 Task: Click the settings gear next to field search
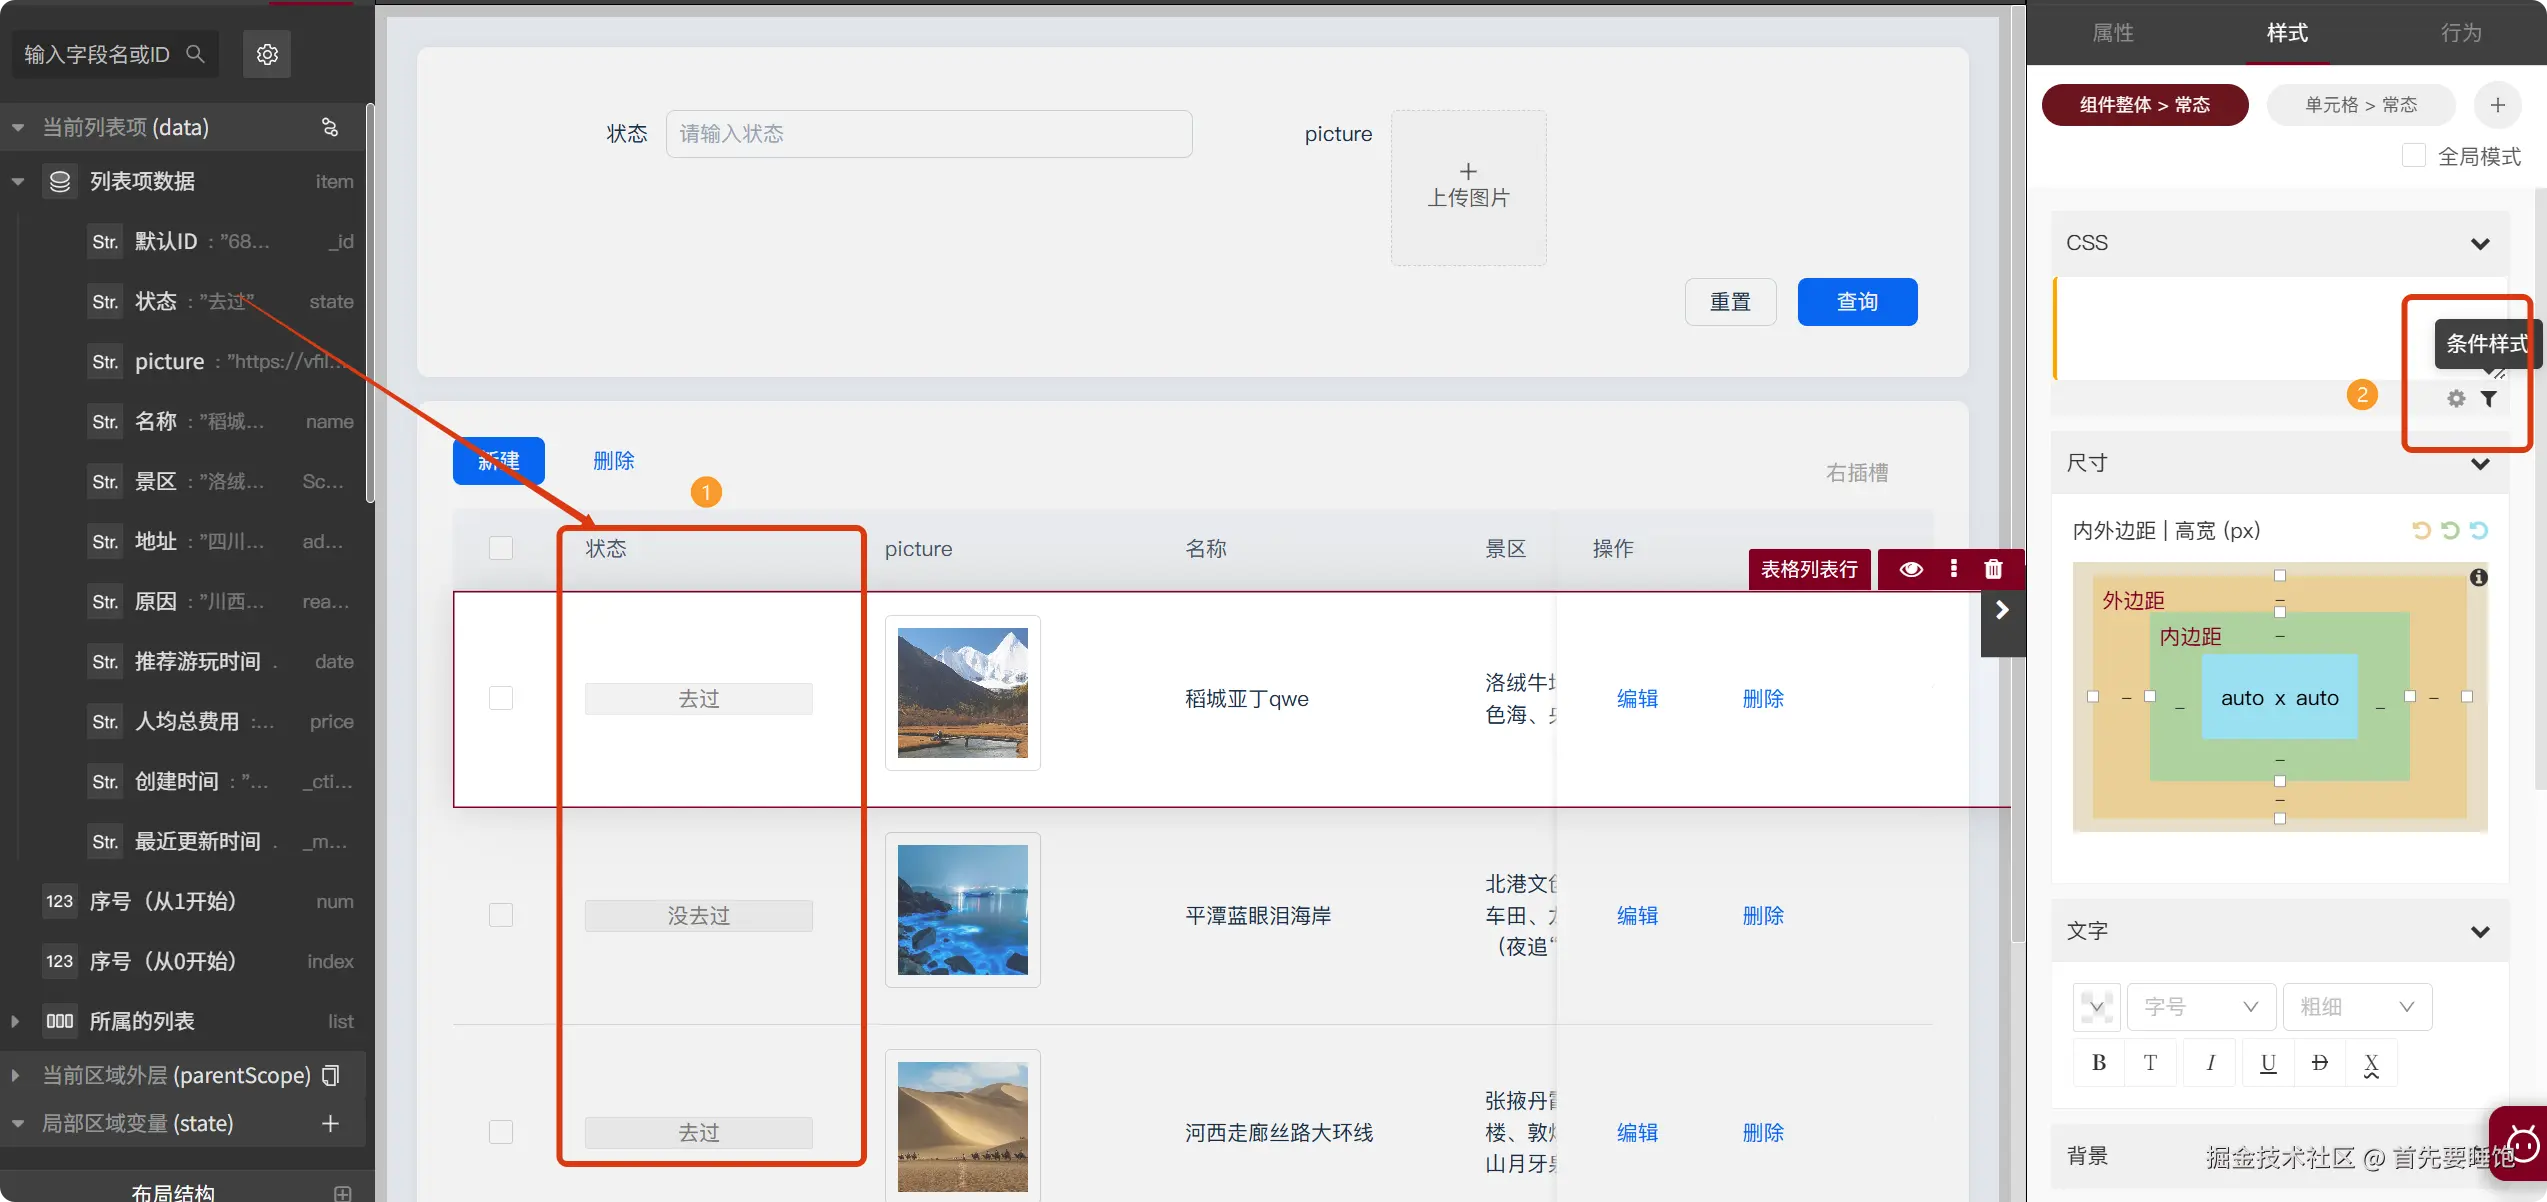pos(267,54)
